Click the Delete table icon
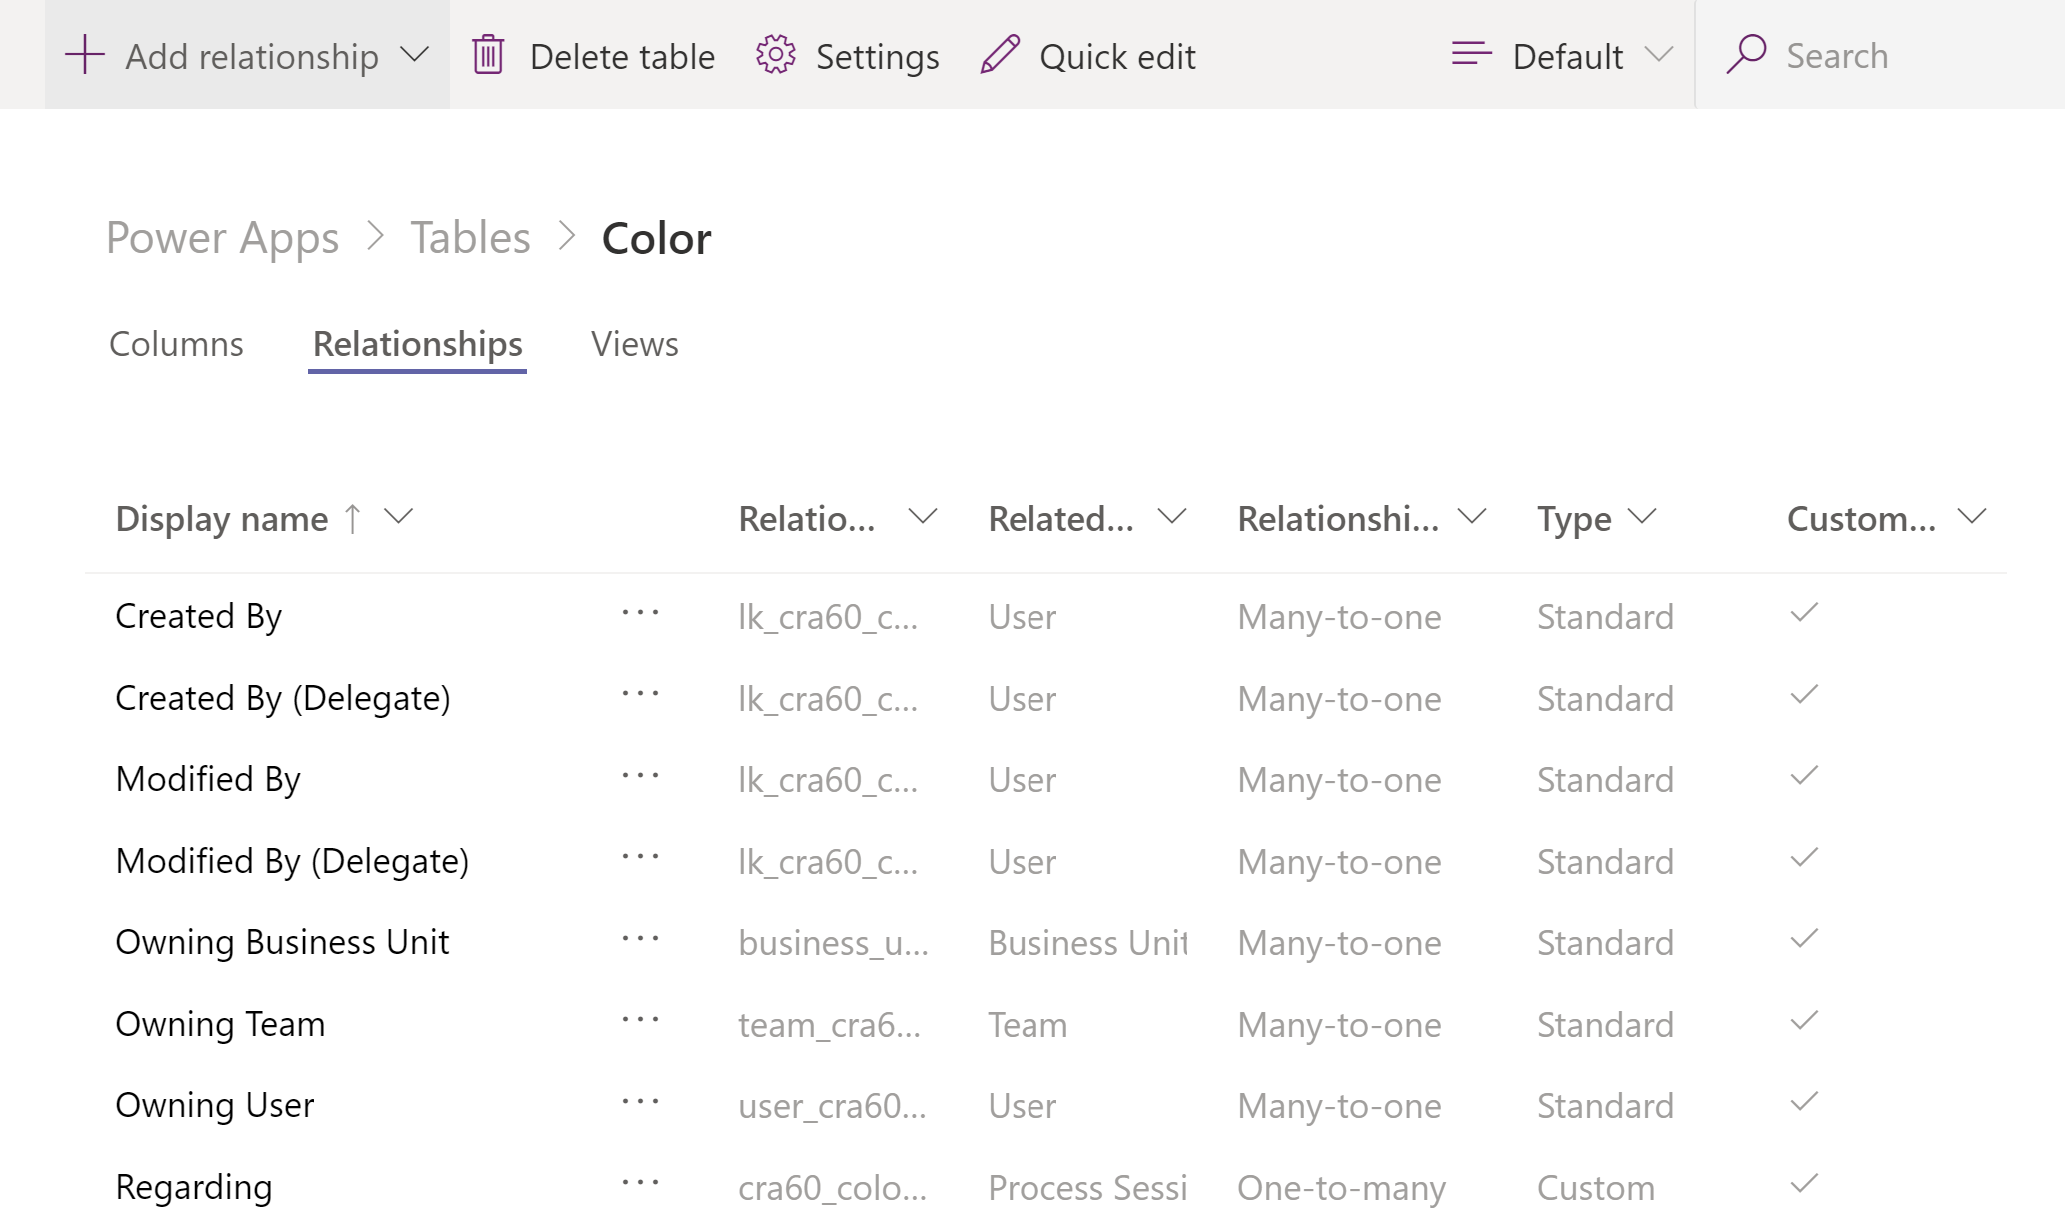2065x1222 pixels. point(489,55)
